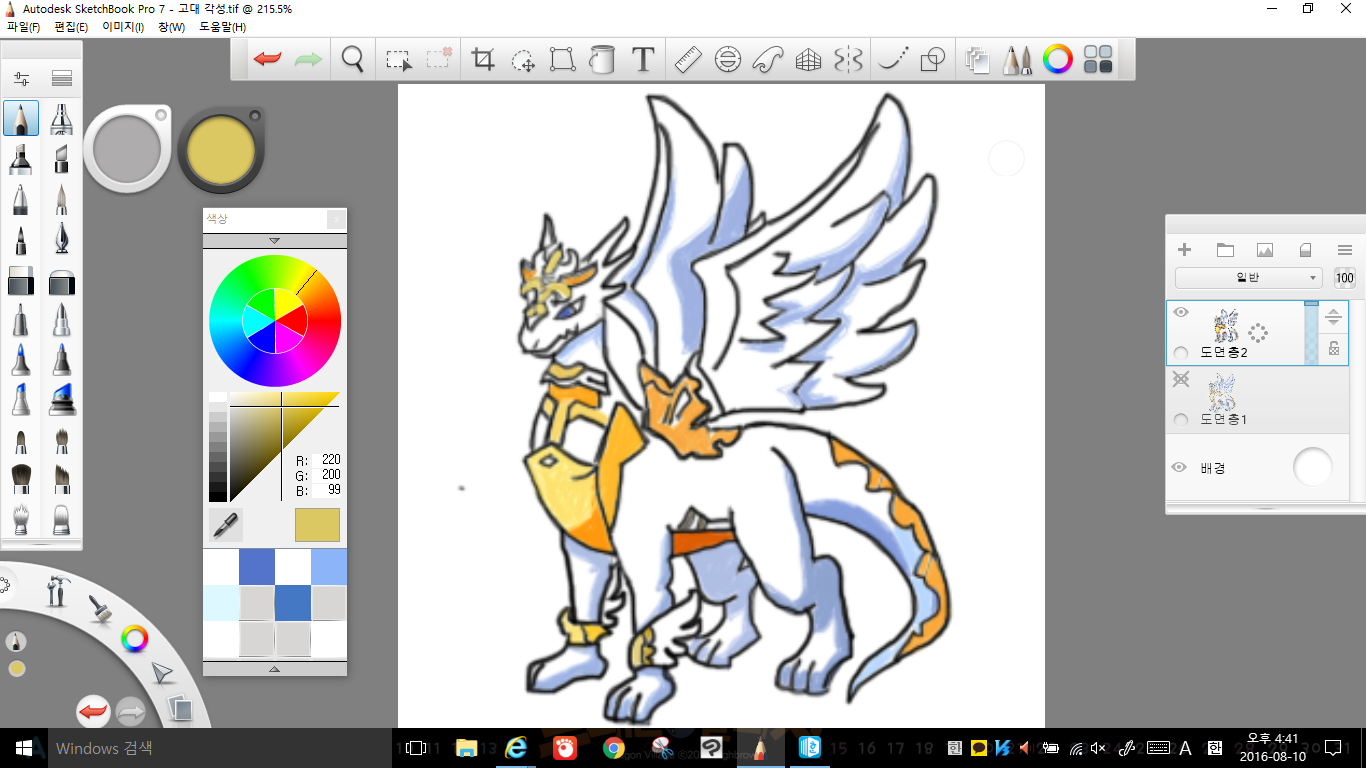Hide the 도면층2 layer eye icon
The width and height of the screenshot is (1366, 768).
pos(1181,312)
